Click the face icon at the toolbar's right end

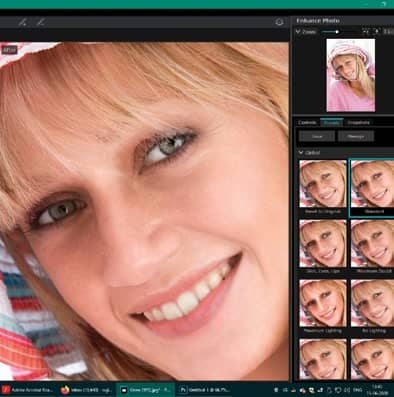pyautogui.click(x=279, y=22)
